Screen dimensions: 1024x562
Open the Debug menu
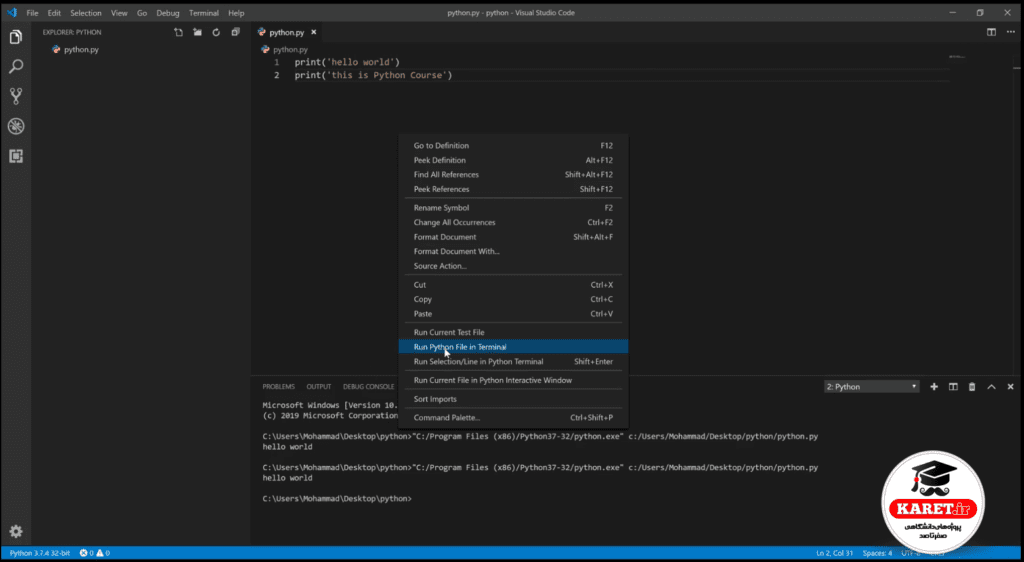tap(168, 13)
